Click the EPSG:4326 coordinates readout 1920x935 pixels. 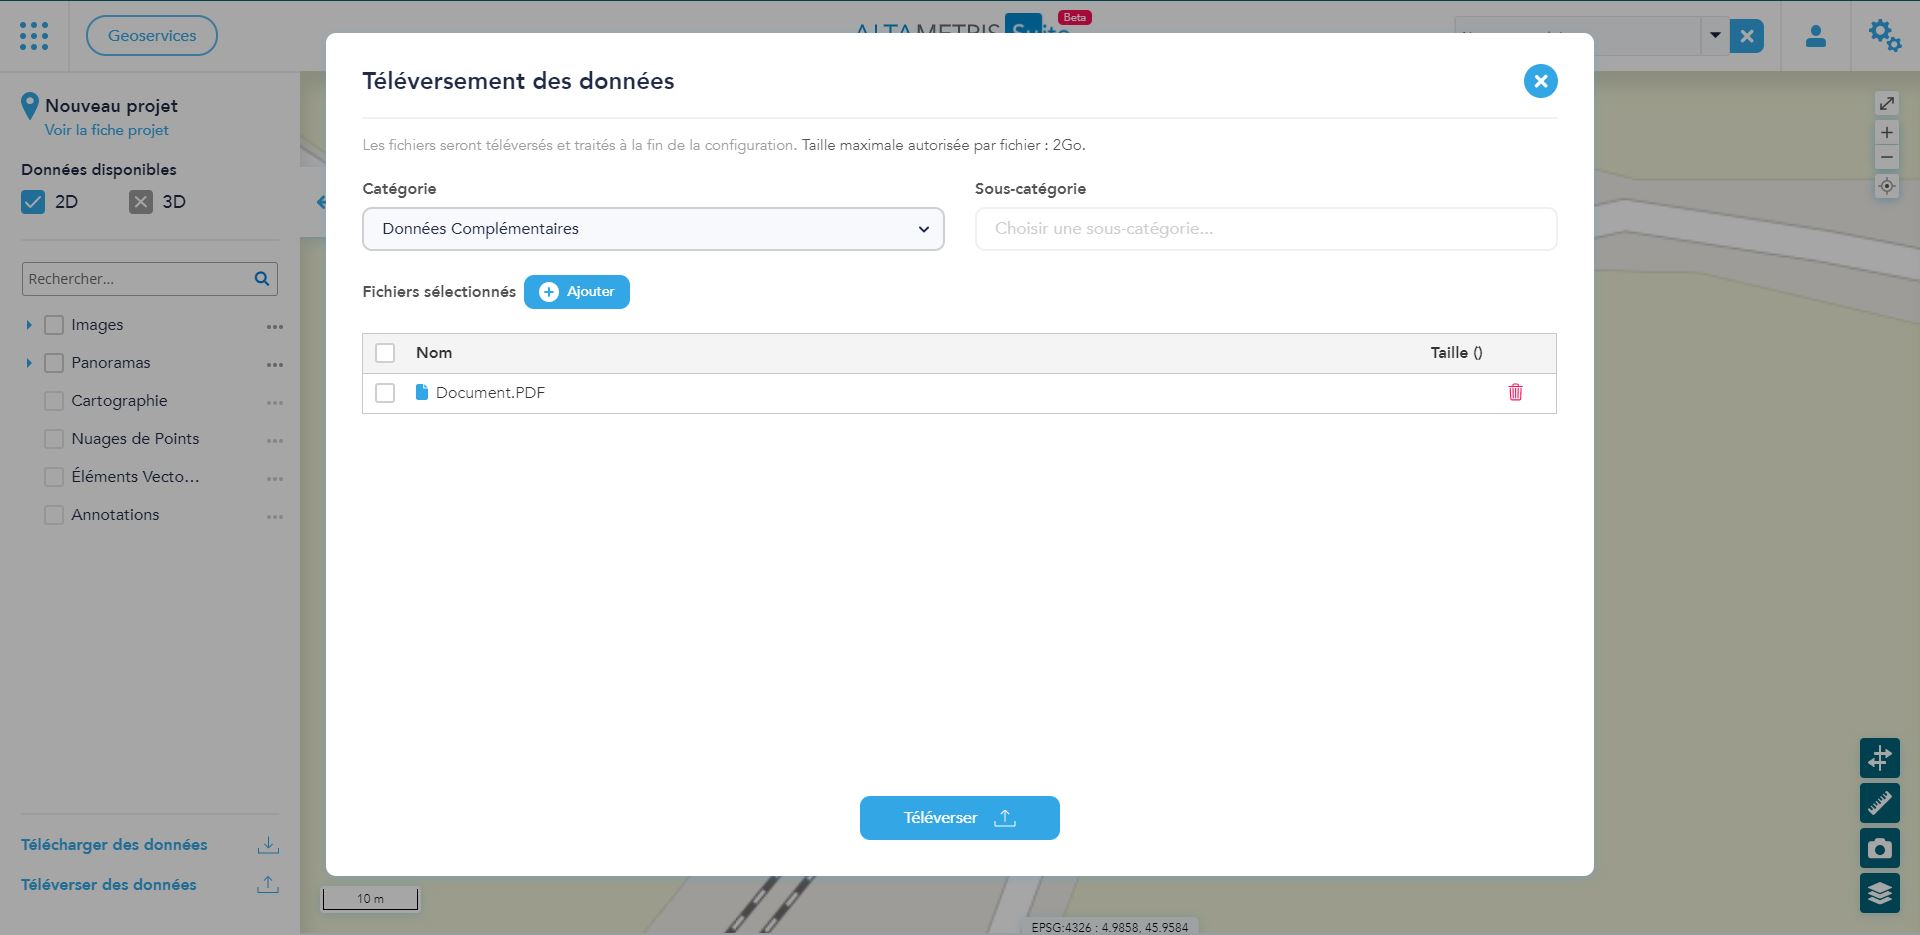[1110, 927]
